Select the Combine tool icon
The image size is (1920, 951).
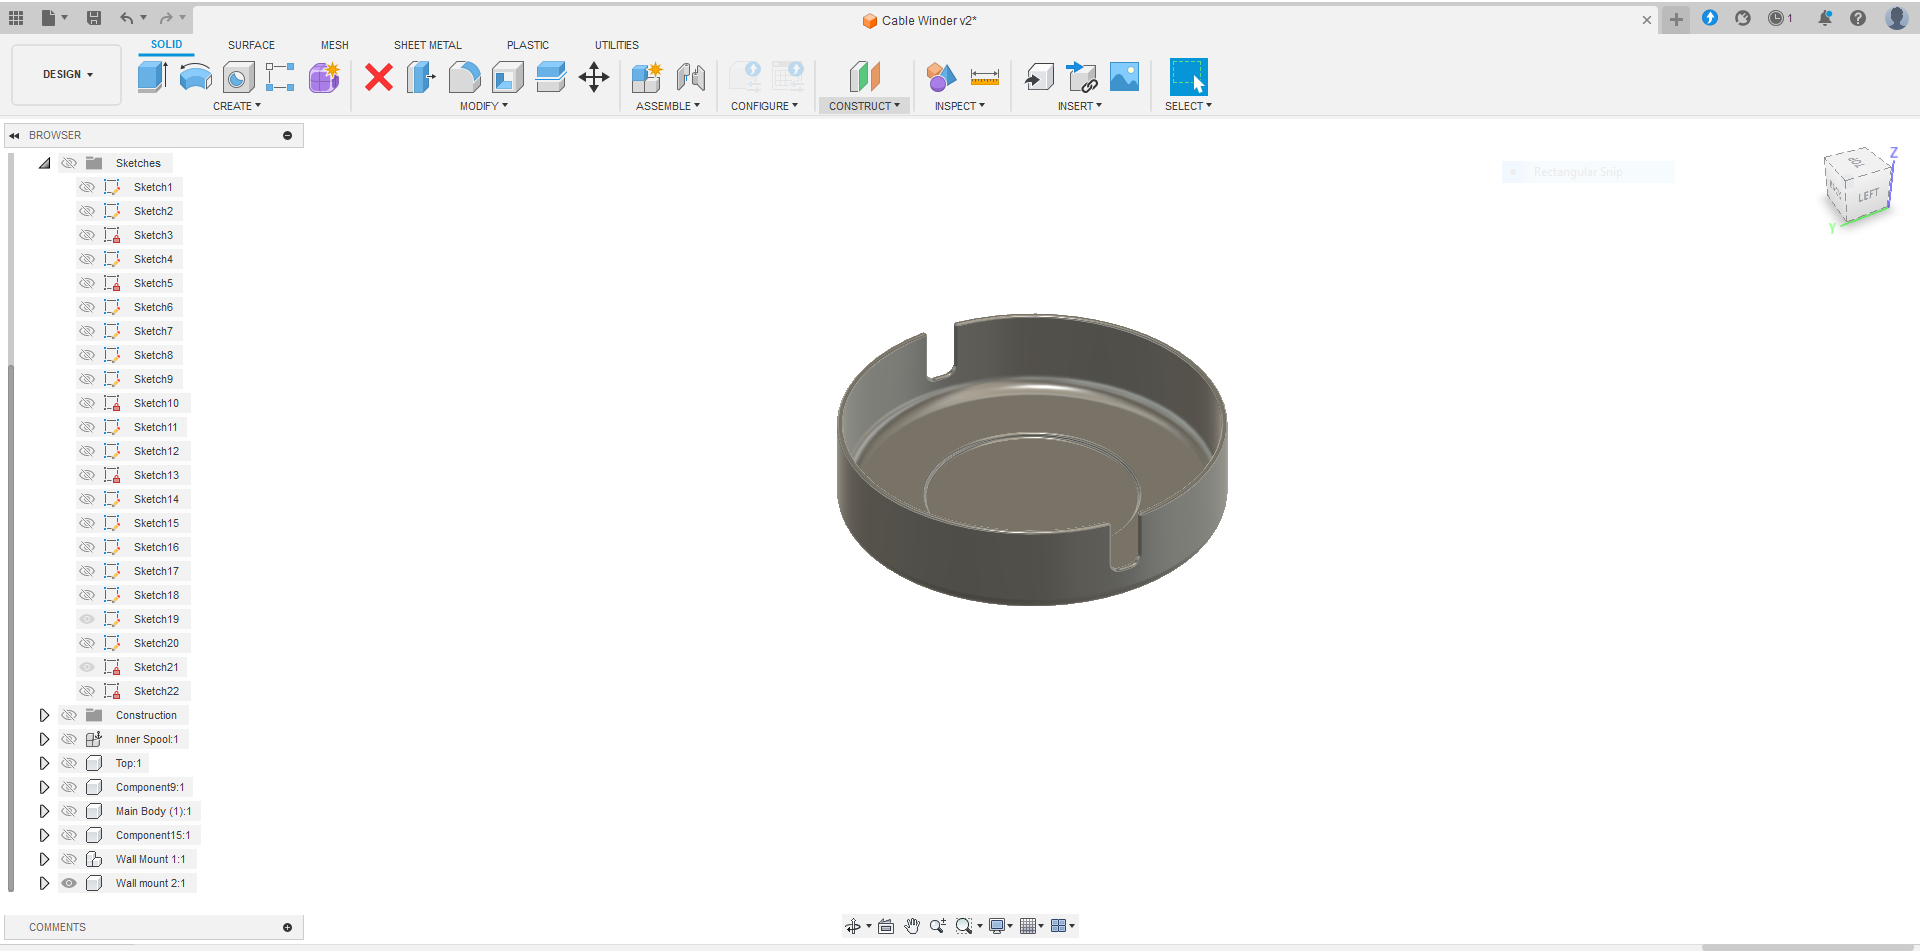(551, 77)
